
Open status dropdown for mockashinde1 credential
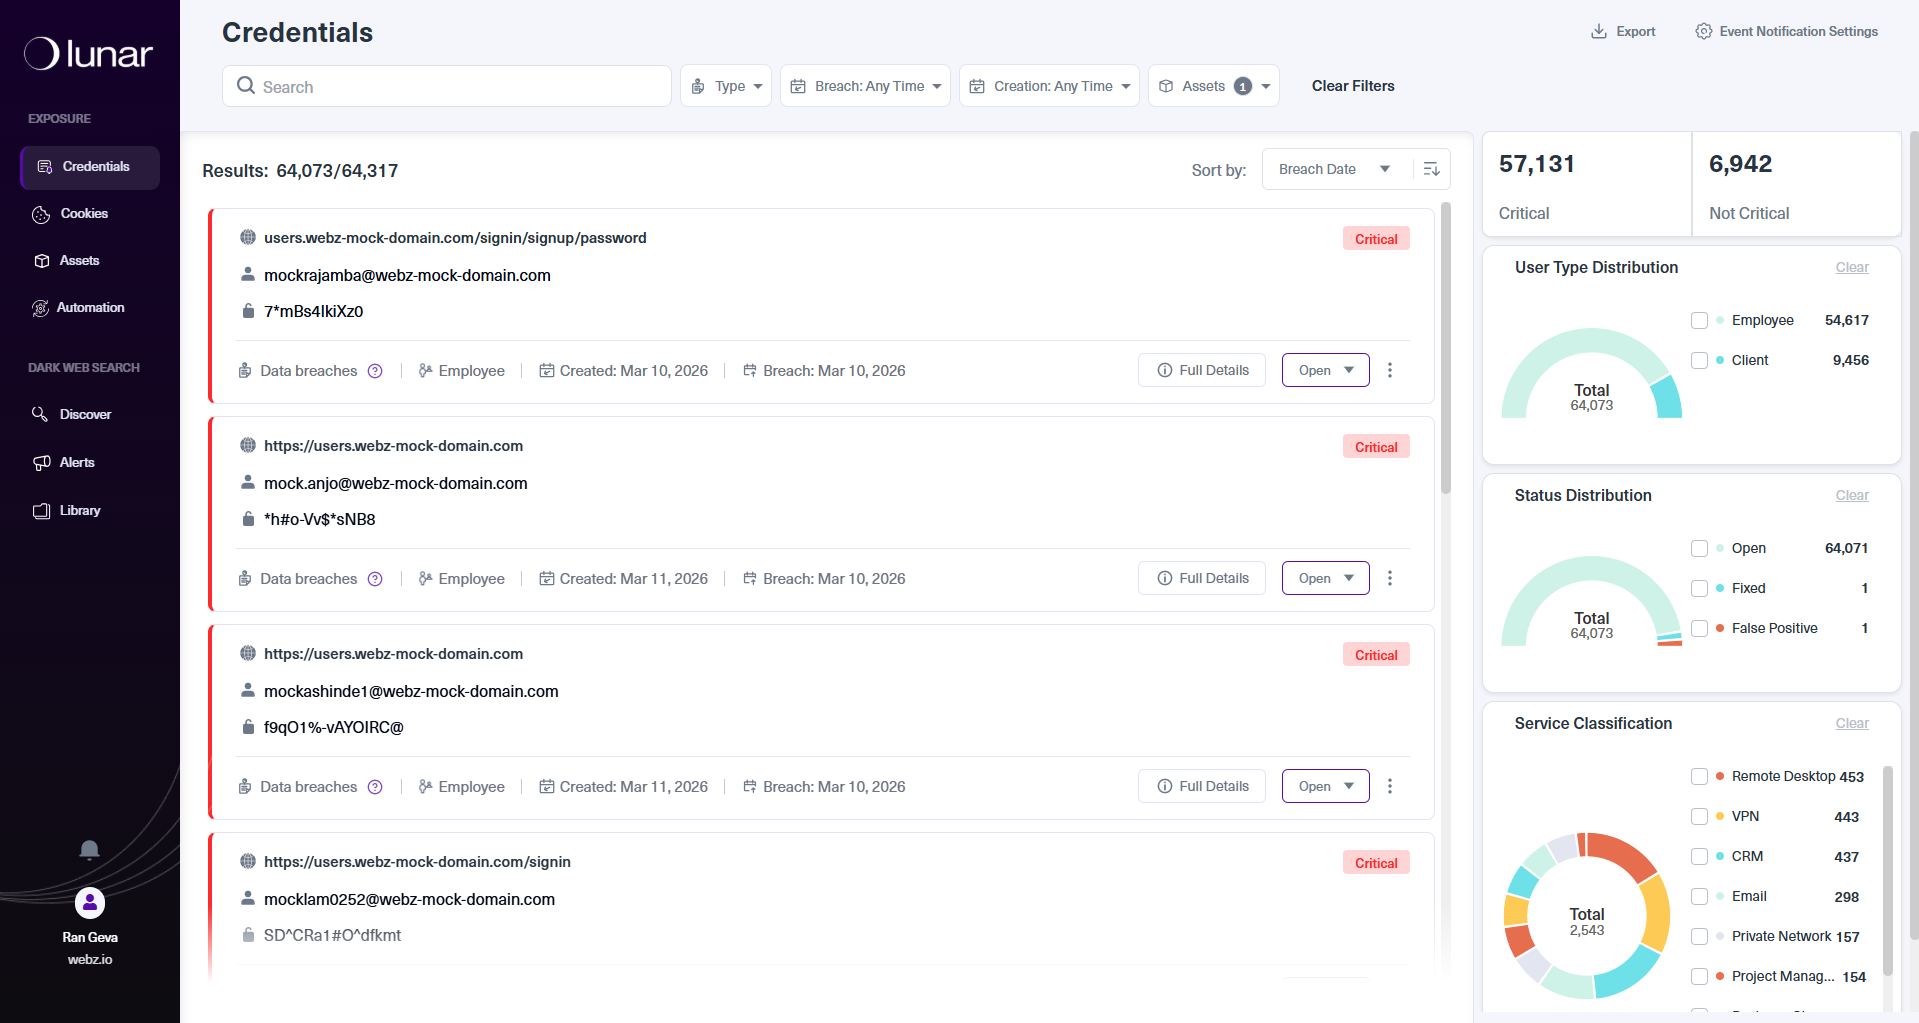[x=1326, y=786]
